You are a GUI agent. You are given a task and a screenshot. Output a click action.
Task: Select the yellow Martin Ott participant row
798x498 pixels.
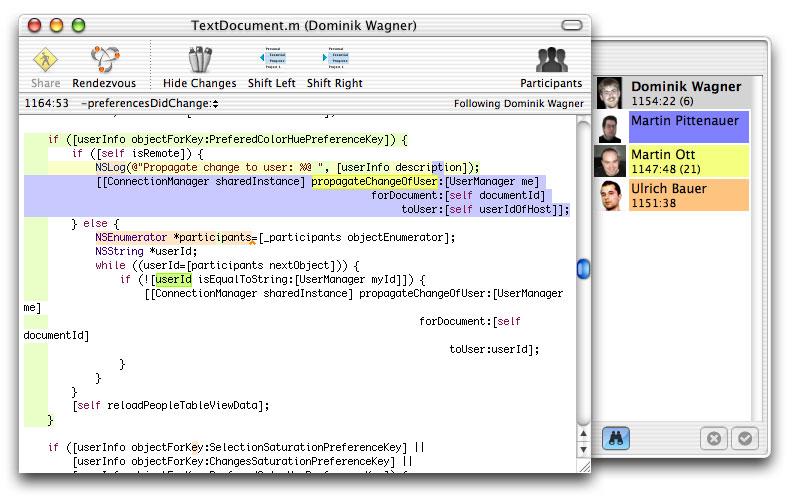689,161
